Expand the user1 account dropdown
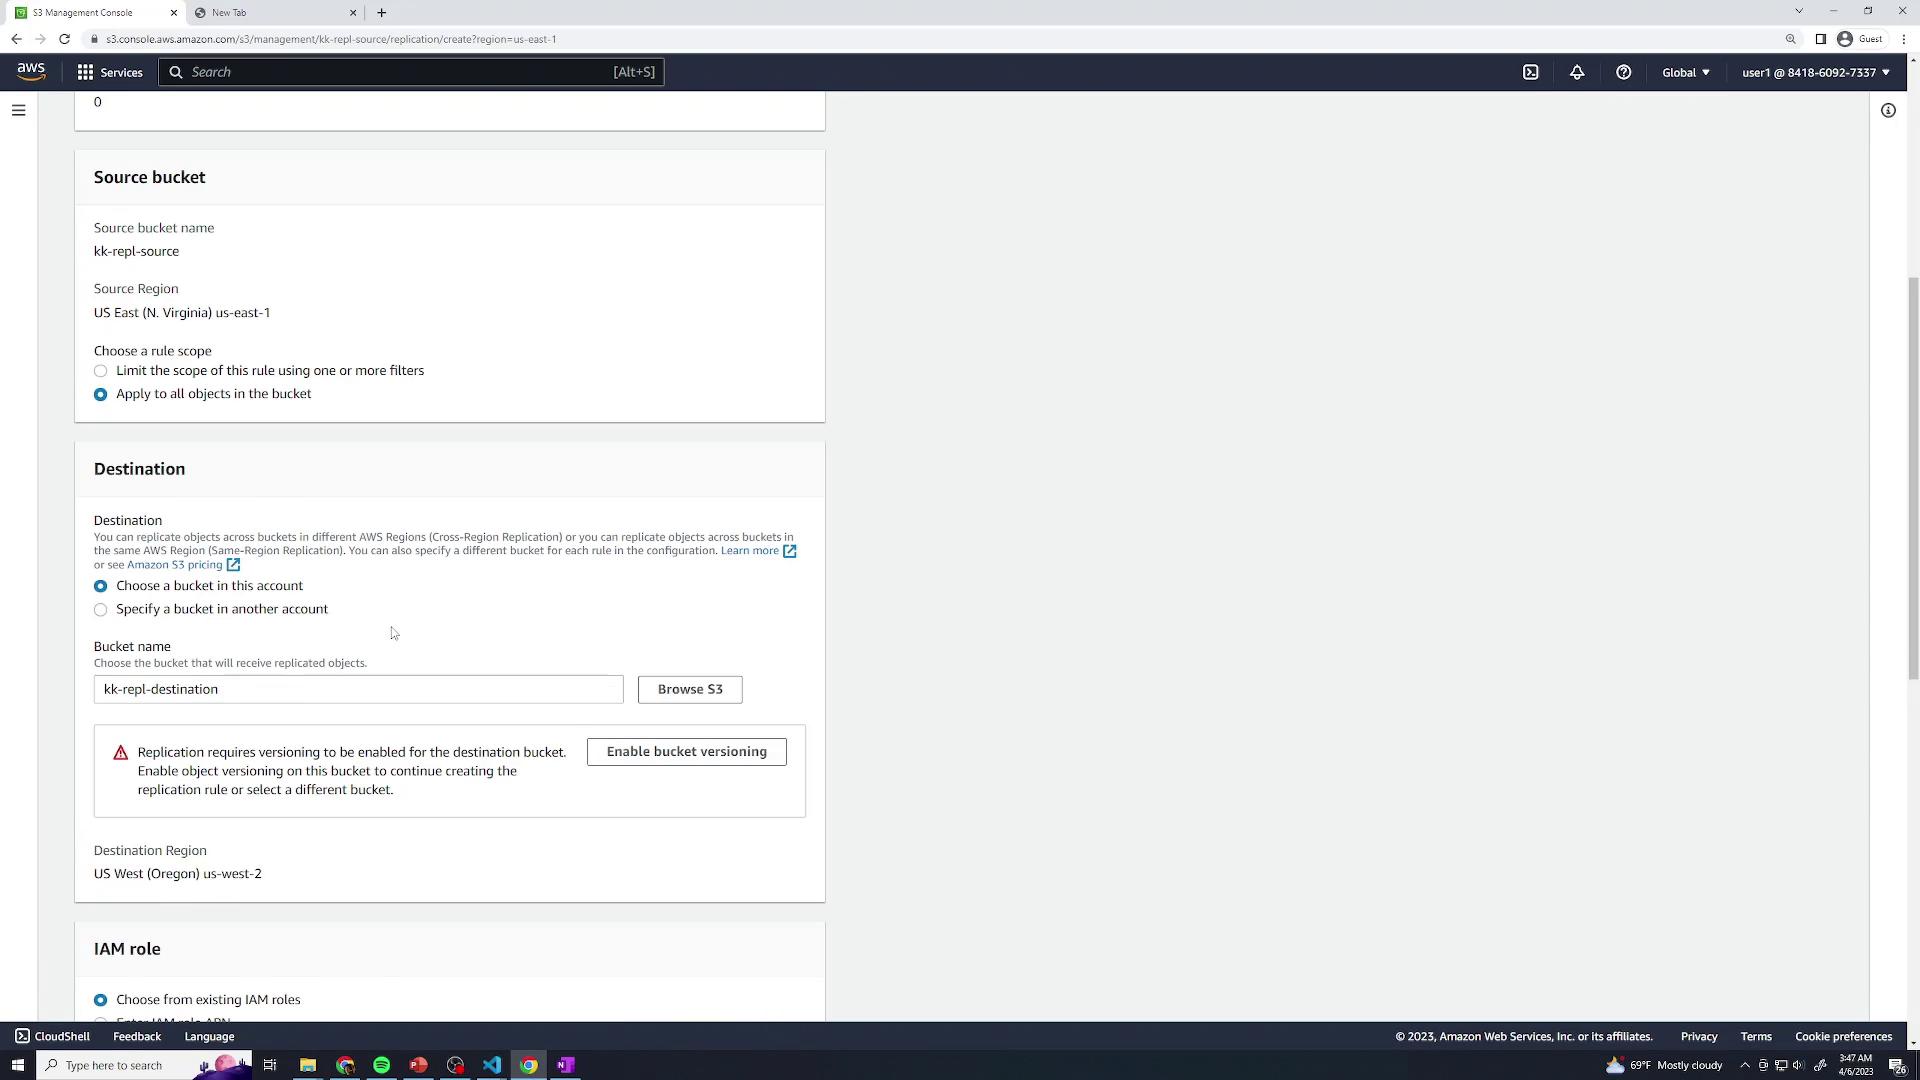This screenshot has width=1920, height=1080. point(1815,72)
